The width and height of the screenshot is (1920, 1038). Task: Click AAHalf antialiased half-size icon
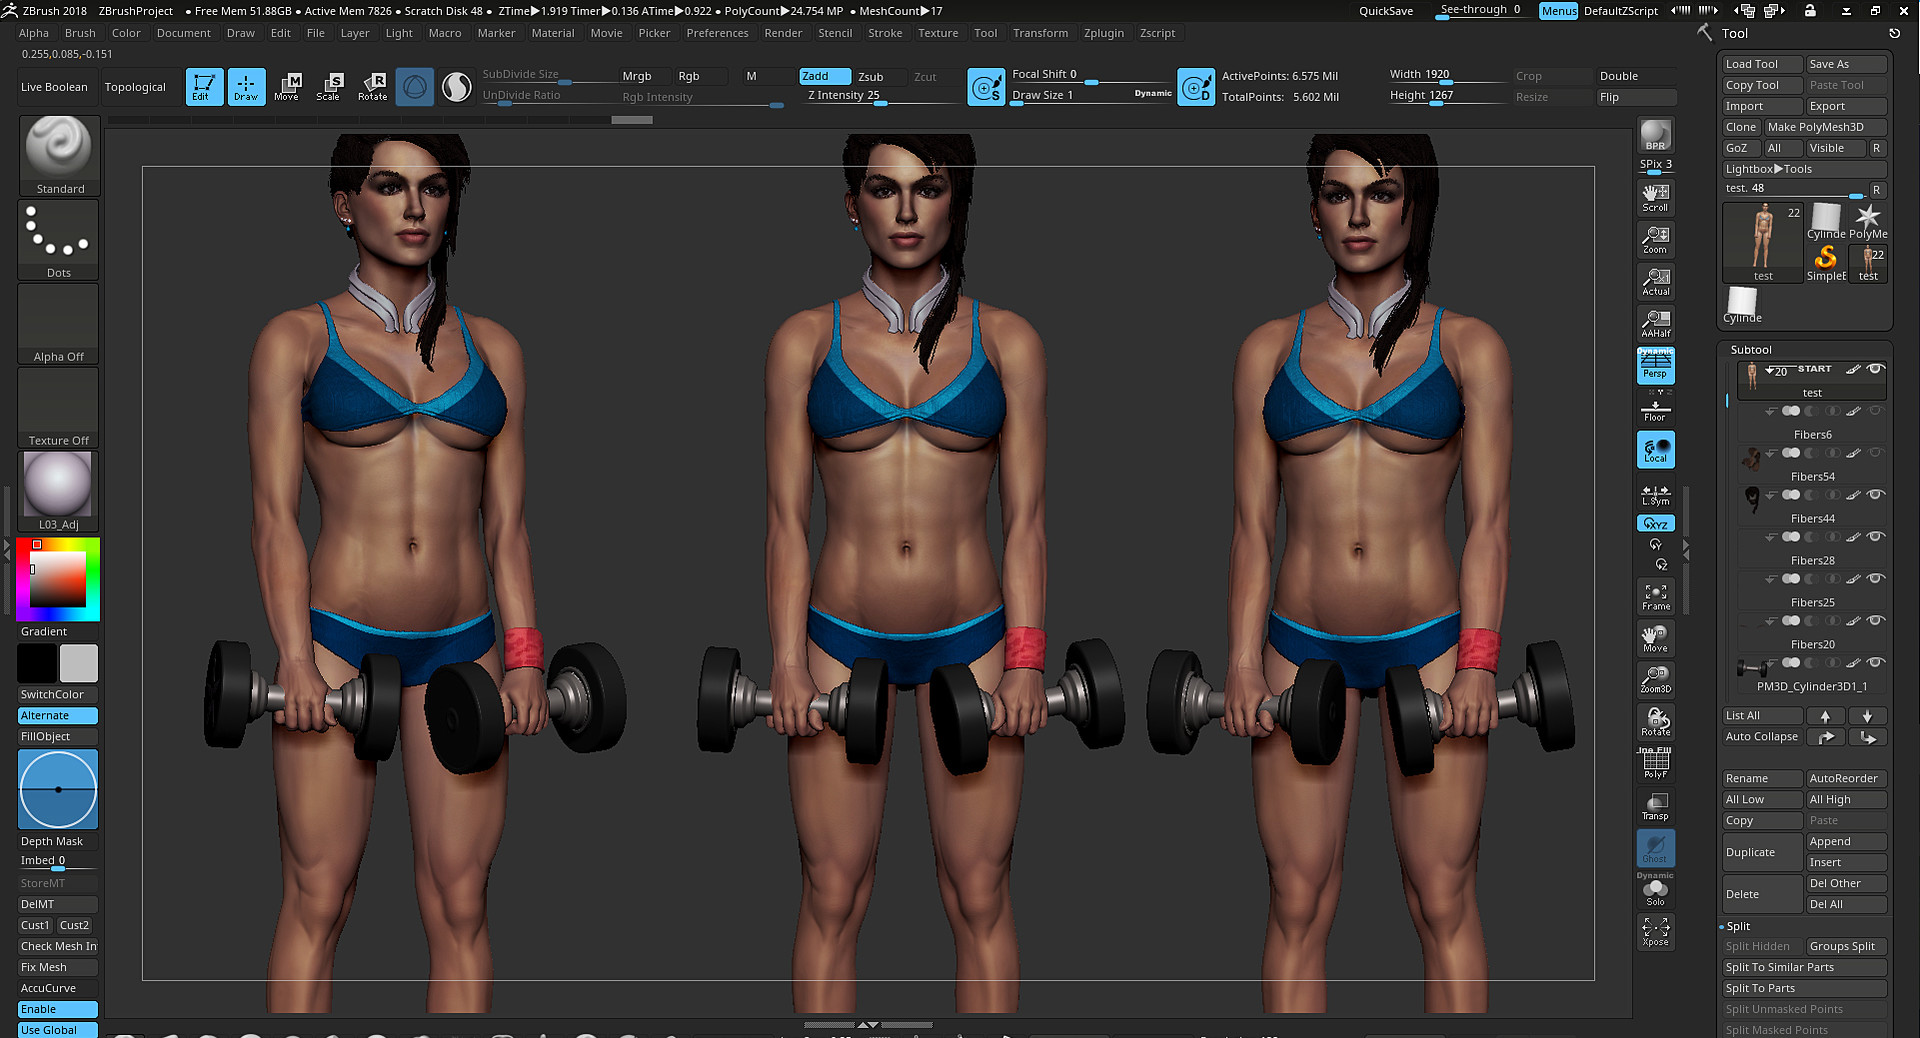1655,323
